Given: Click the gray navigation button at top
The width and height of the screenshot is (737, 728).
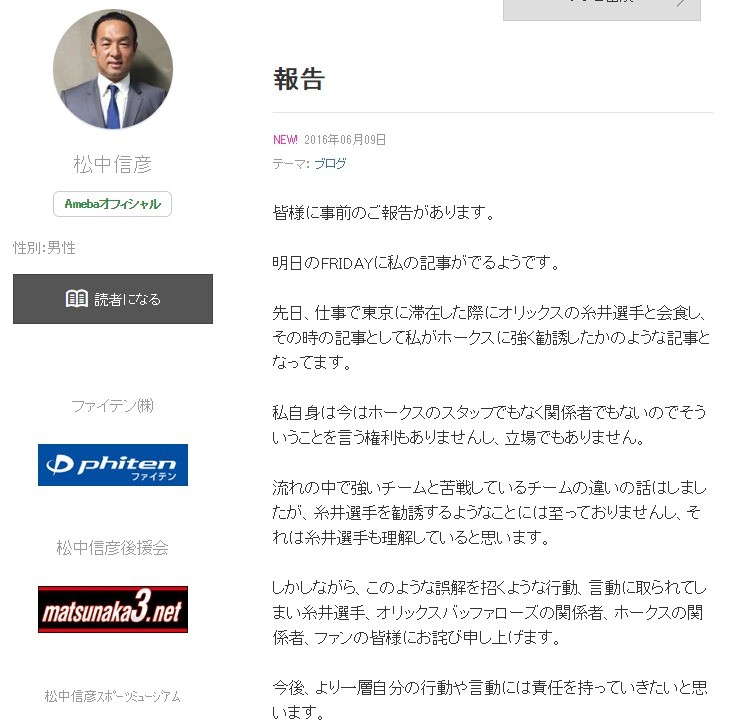Looking at the screenshot, I should (x=602, y=9).
